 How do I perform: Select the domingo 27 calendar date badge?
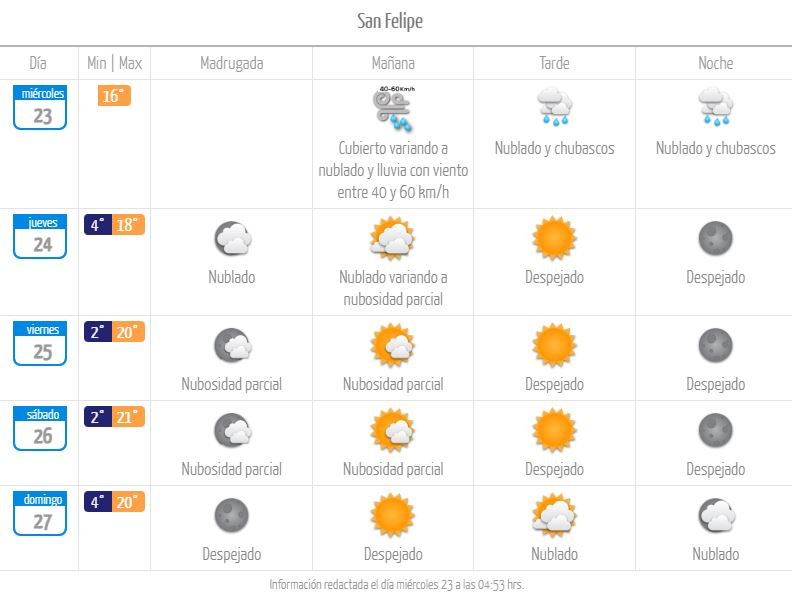tap(40, 513)
